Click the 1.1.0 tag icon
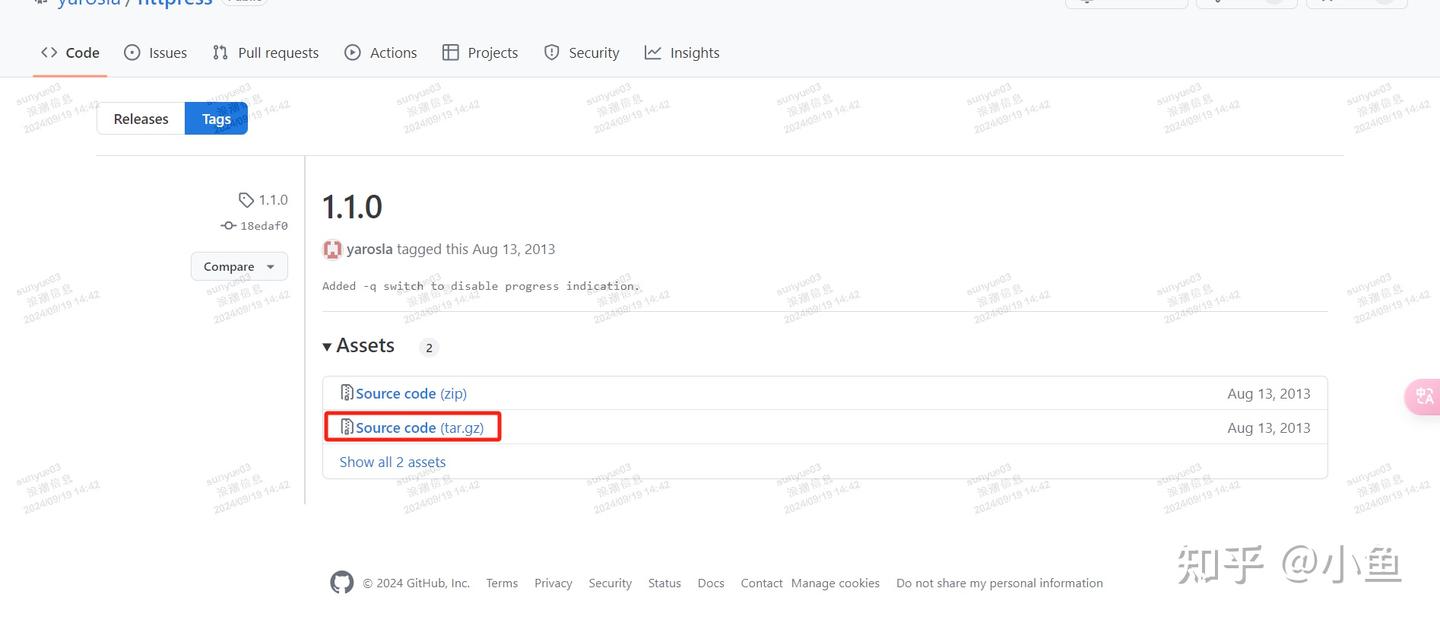Viewport: 1440px width, 623px height. pos(246,200)
